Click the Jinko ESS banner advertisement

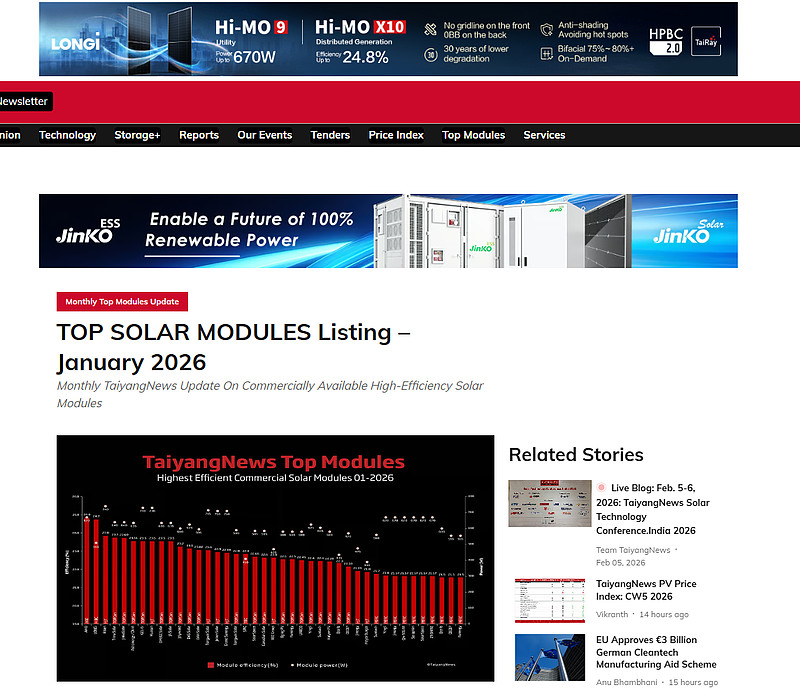[x=388, y=231]
